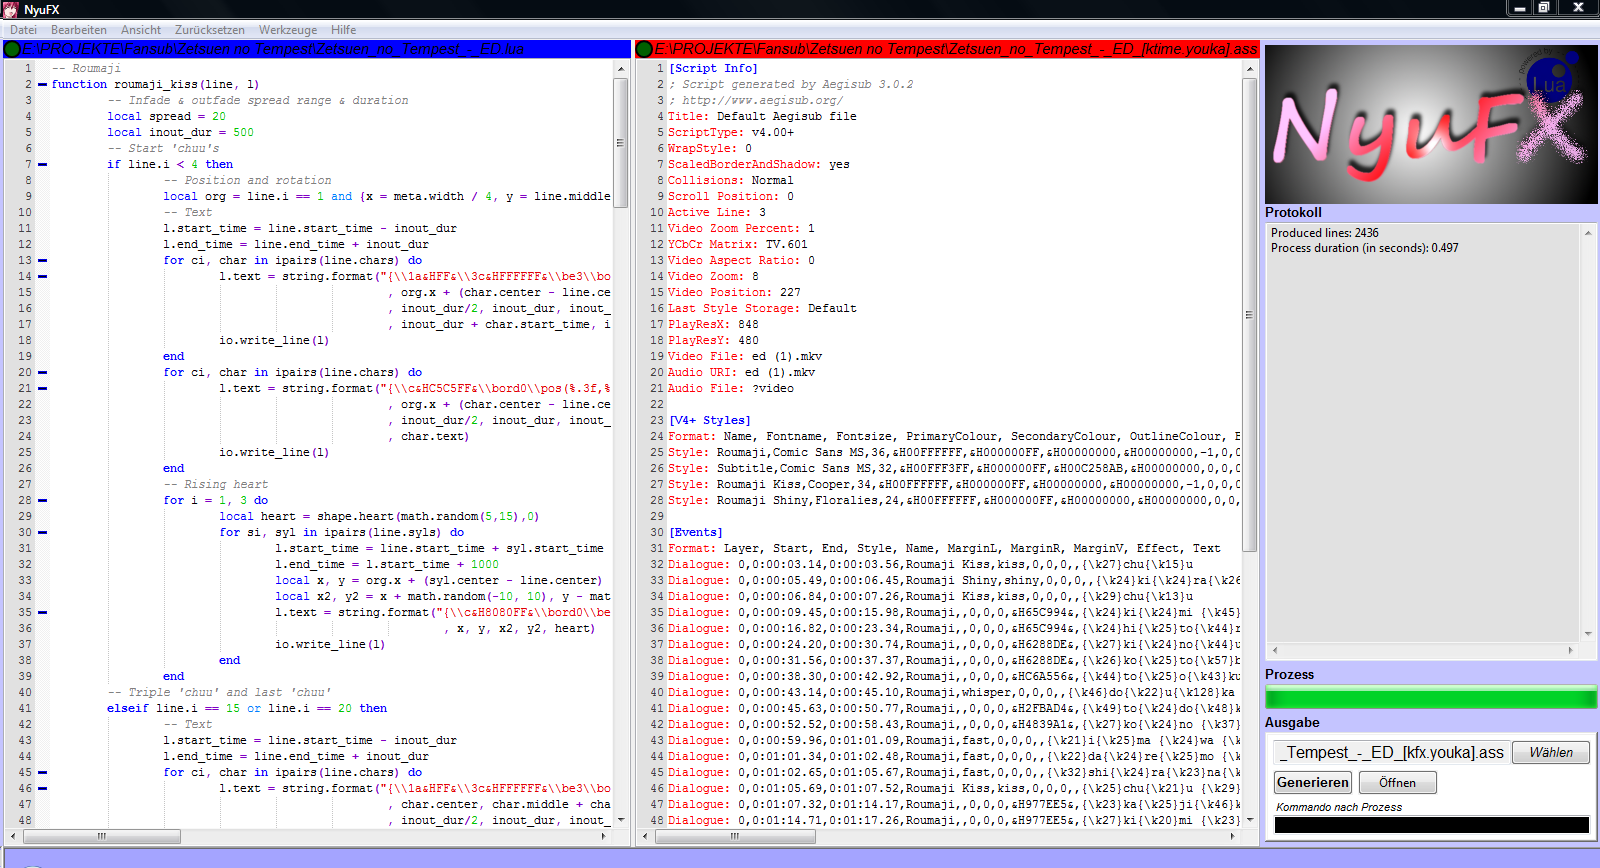The height and width of the screenshot is (868, 1600).
Task: Open the Datei menu
Action: (23, 30)
